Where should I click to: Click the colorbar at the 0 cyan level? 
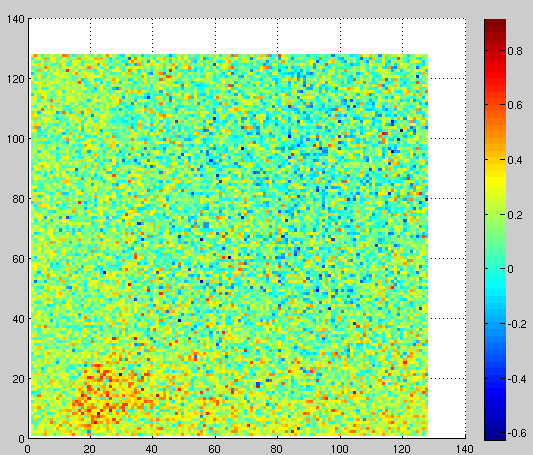pyautogui.click(x=495, y=268)
